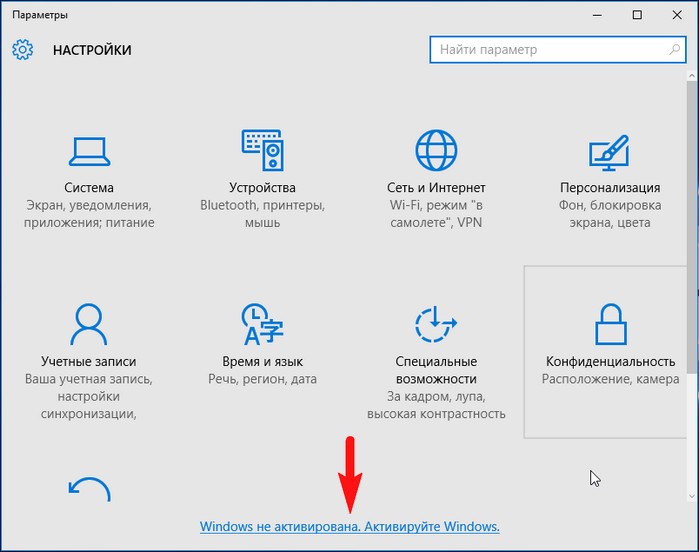The height and width of the screenshot is (552, 699).
Task: Click the Ваша учетная запись description
Action: 89,396
